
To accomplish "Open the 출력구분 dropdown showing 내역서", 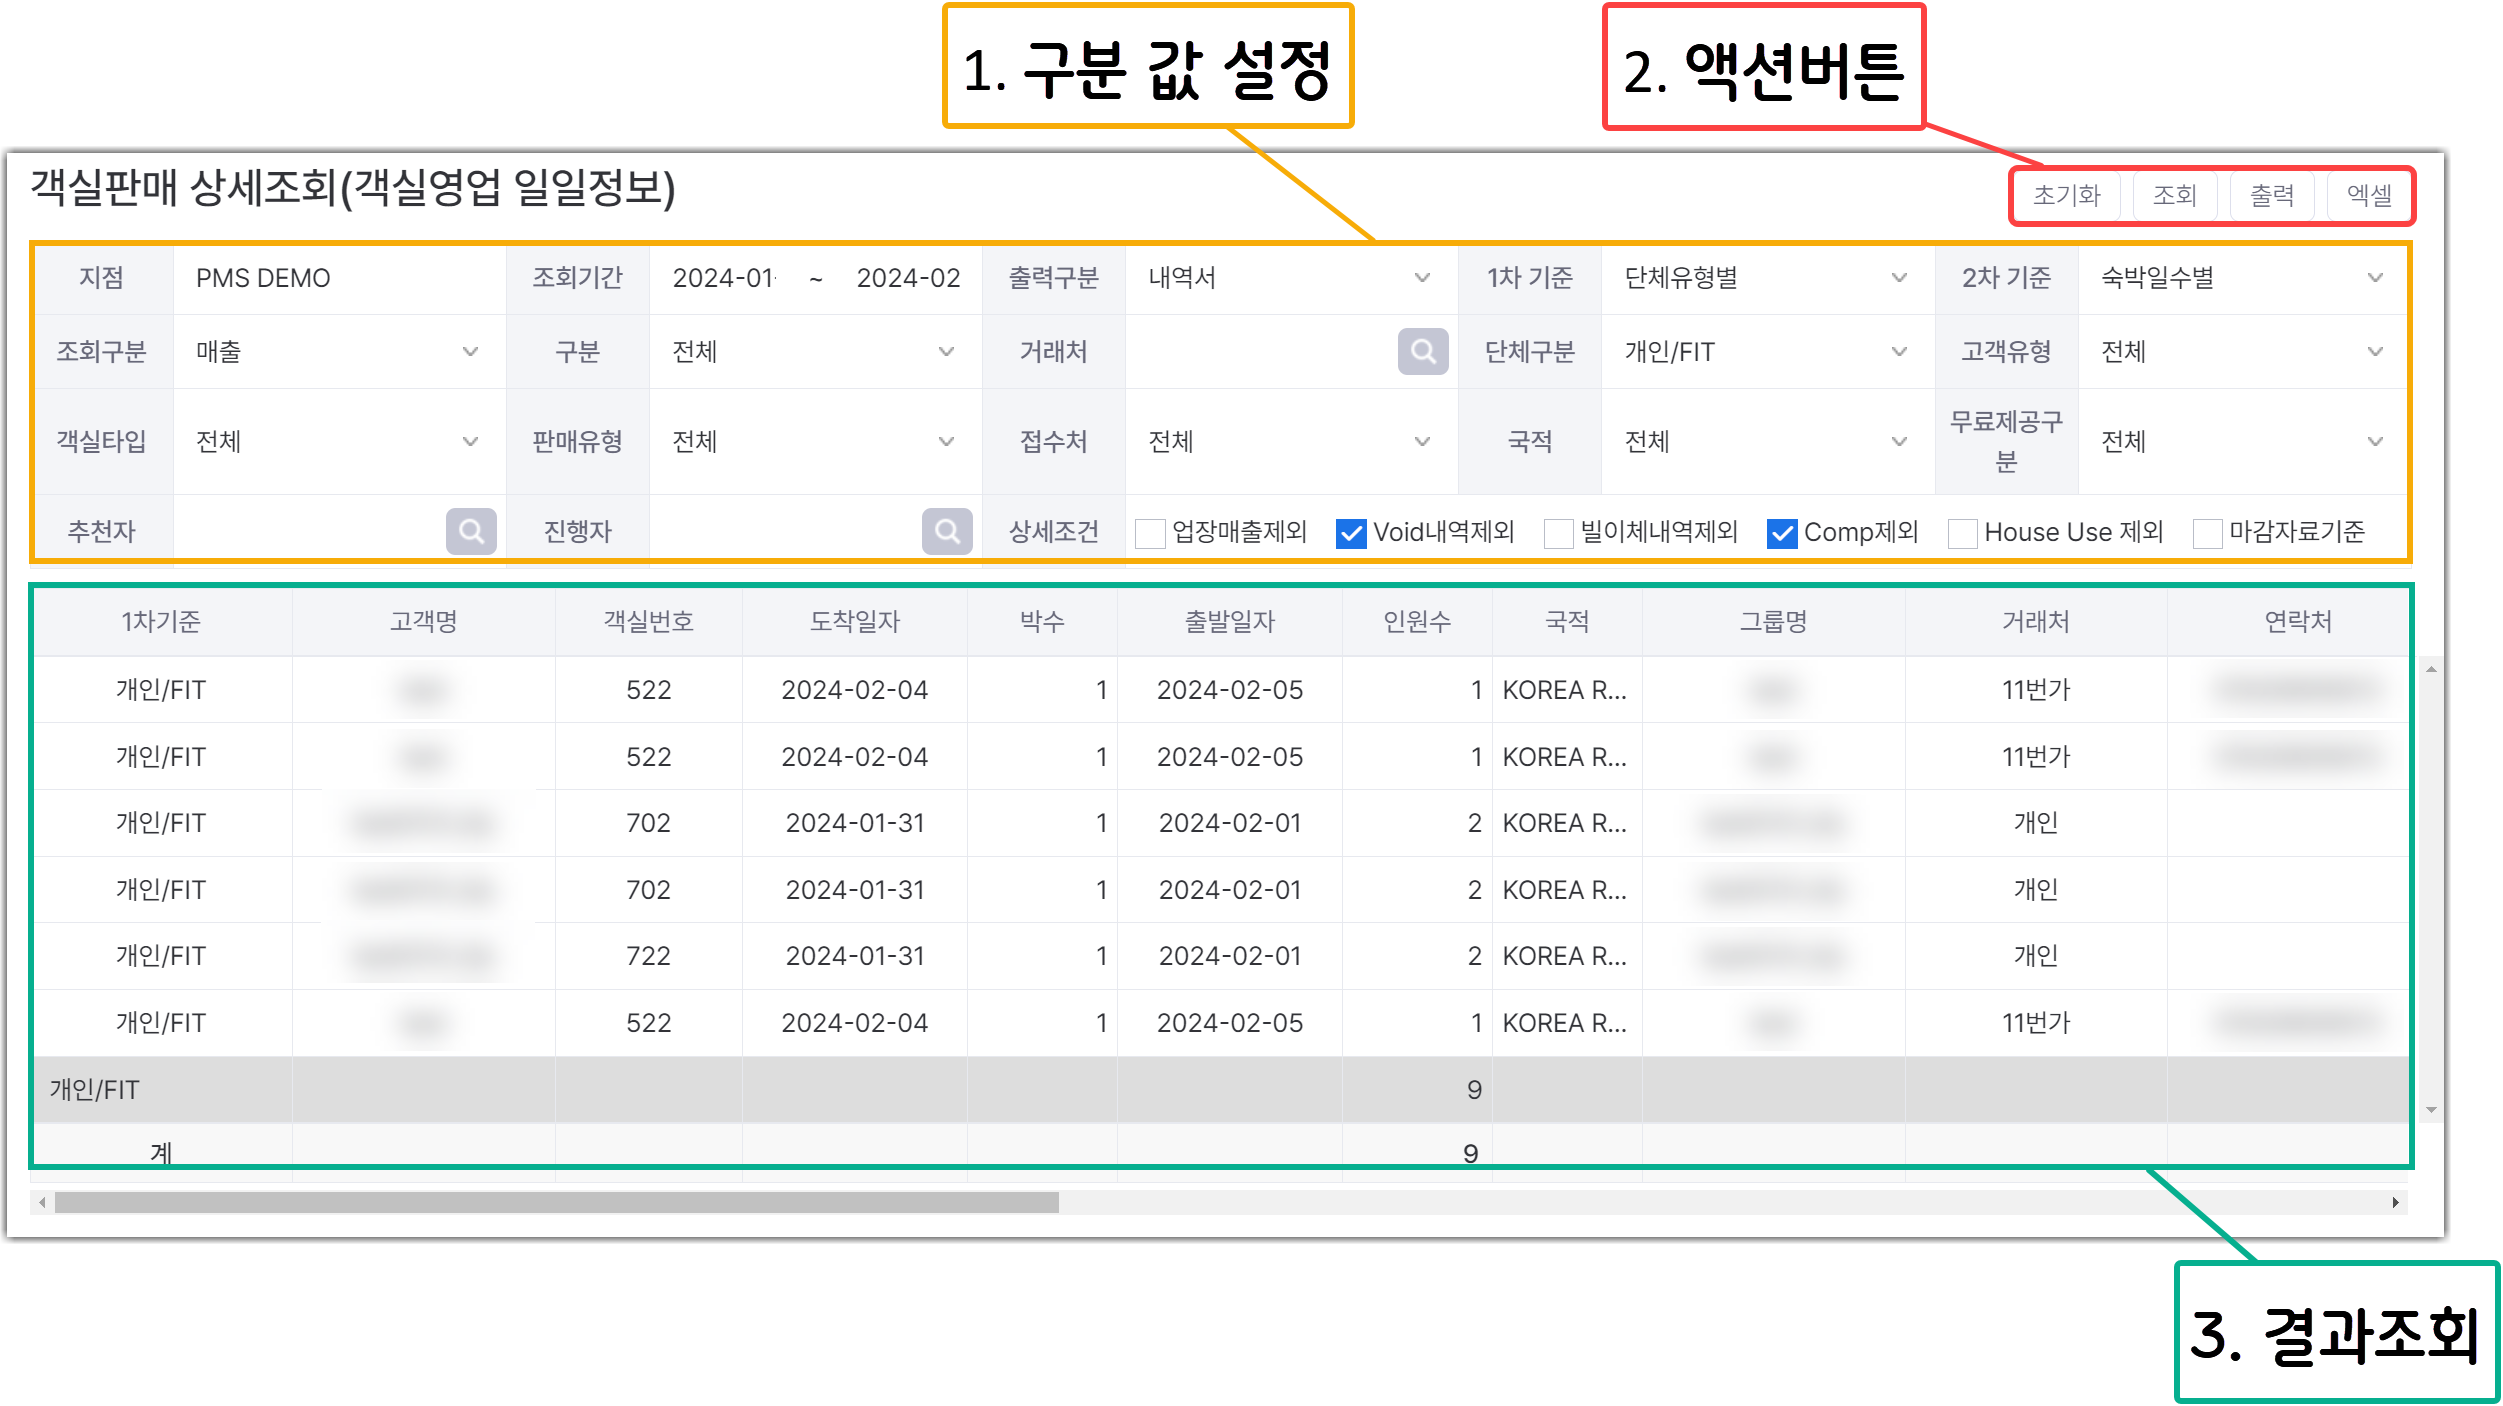I will point(1288,278).
